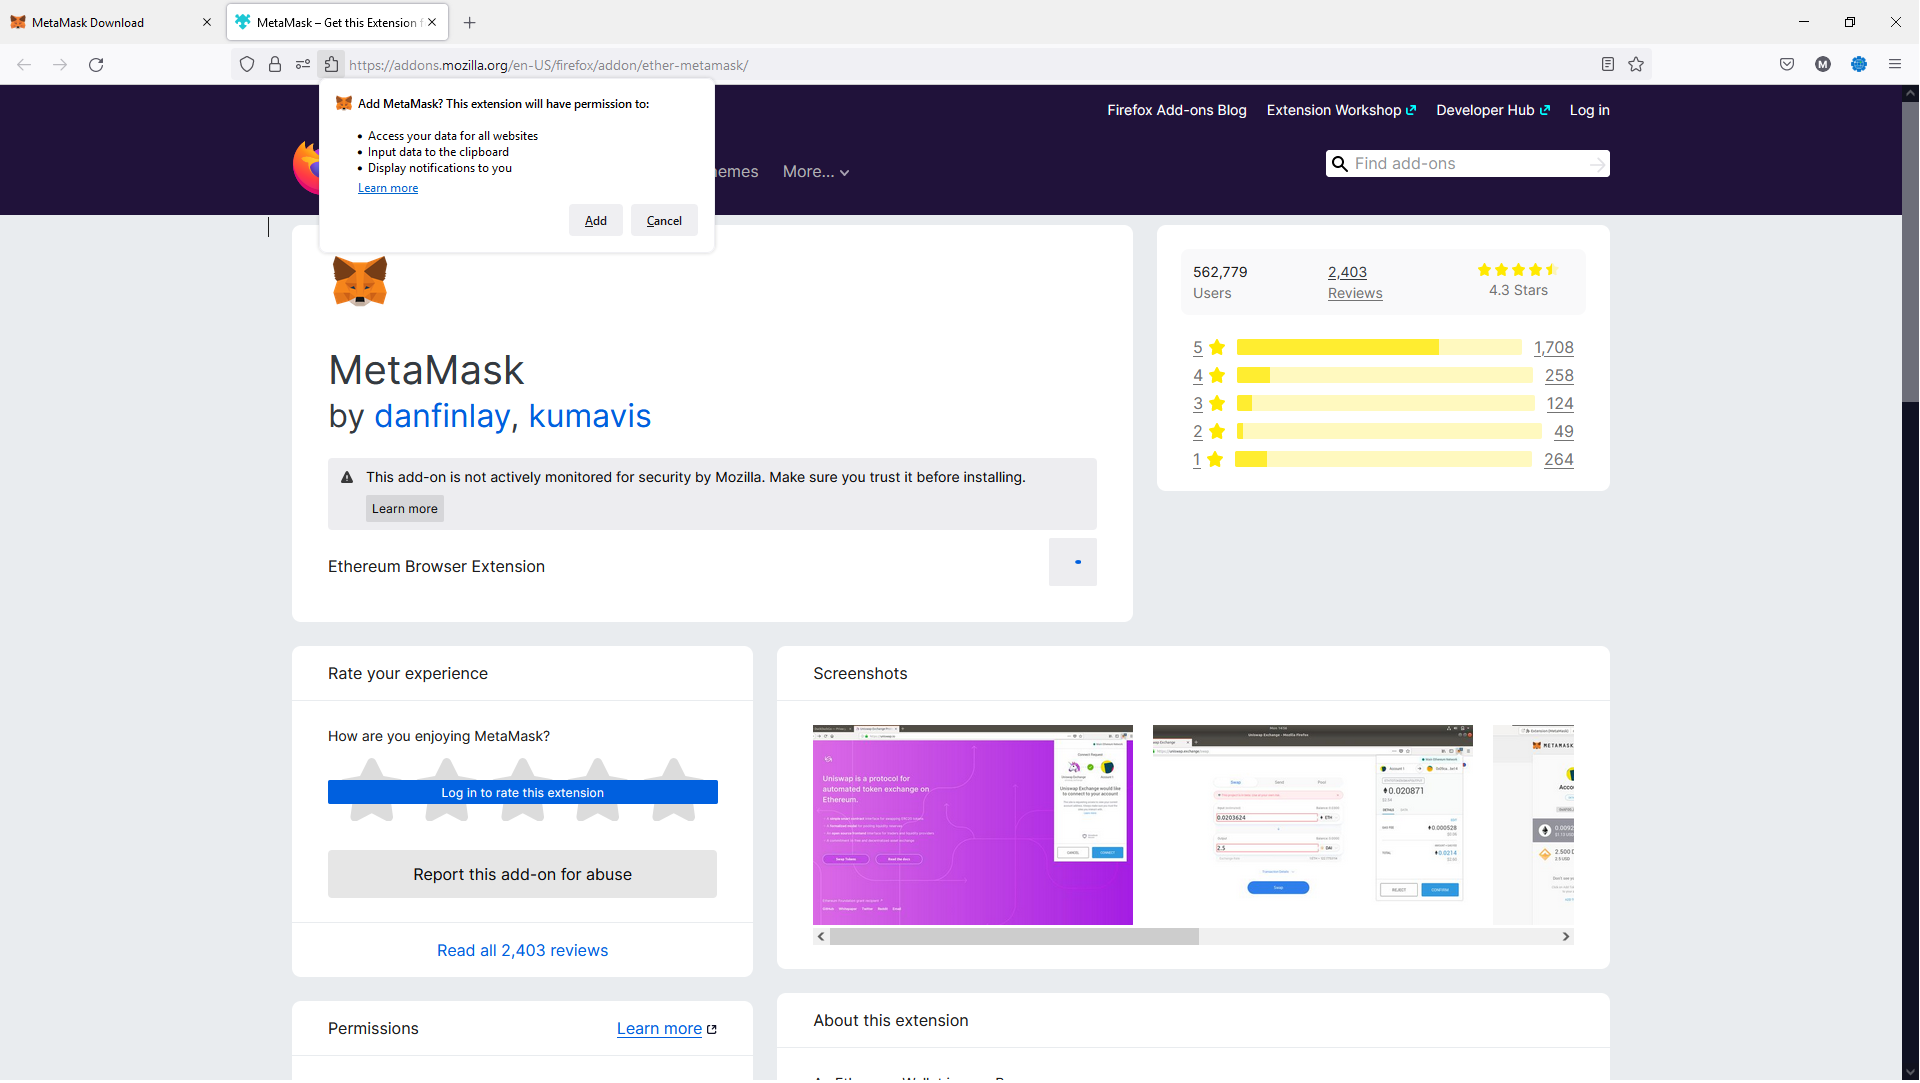Image resolution: width=1920 pixels, height=1083 pixels.
Task: Click the screenshots horizontal scrollbar
Action: 1014,937
